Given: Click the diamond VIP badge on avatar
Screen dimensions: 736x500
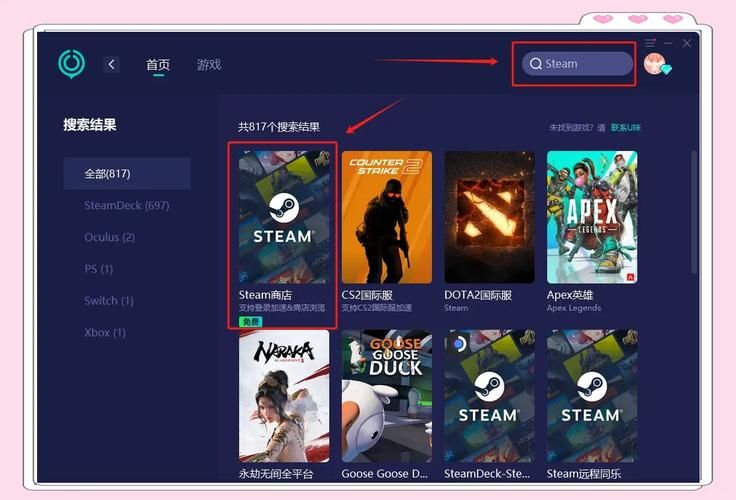Looking at the screenshot, I should coord(666,69).
